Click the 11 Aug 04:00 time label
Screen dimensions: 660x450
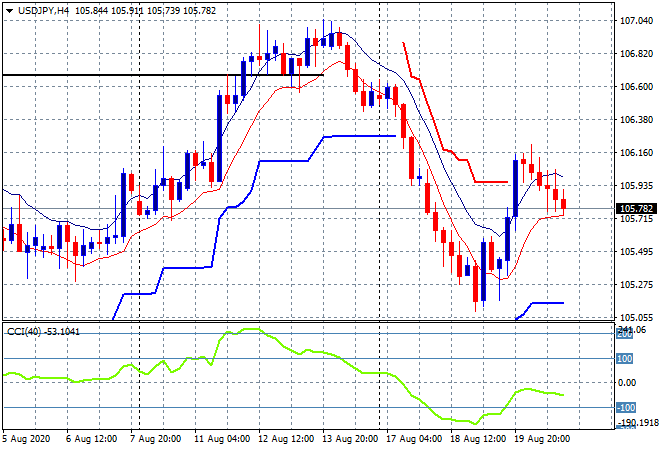click(x=222, y=439)
